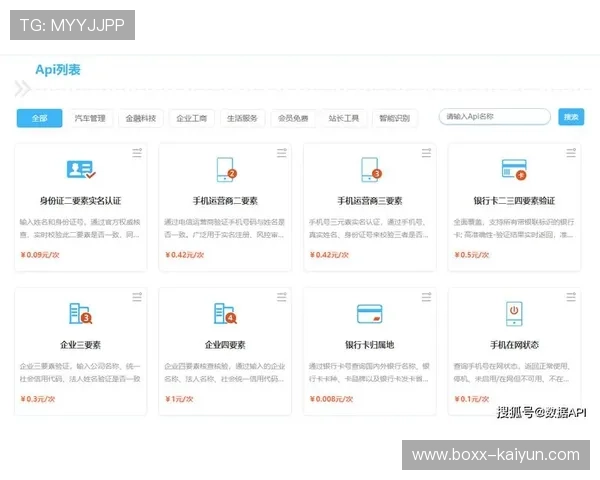The height and width of the screenshot is (480, 600).
Task: Switch to the 企业工商 category
Action: point(191,118)
